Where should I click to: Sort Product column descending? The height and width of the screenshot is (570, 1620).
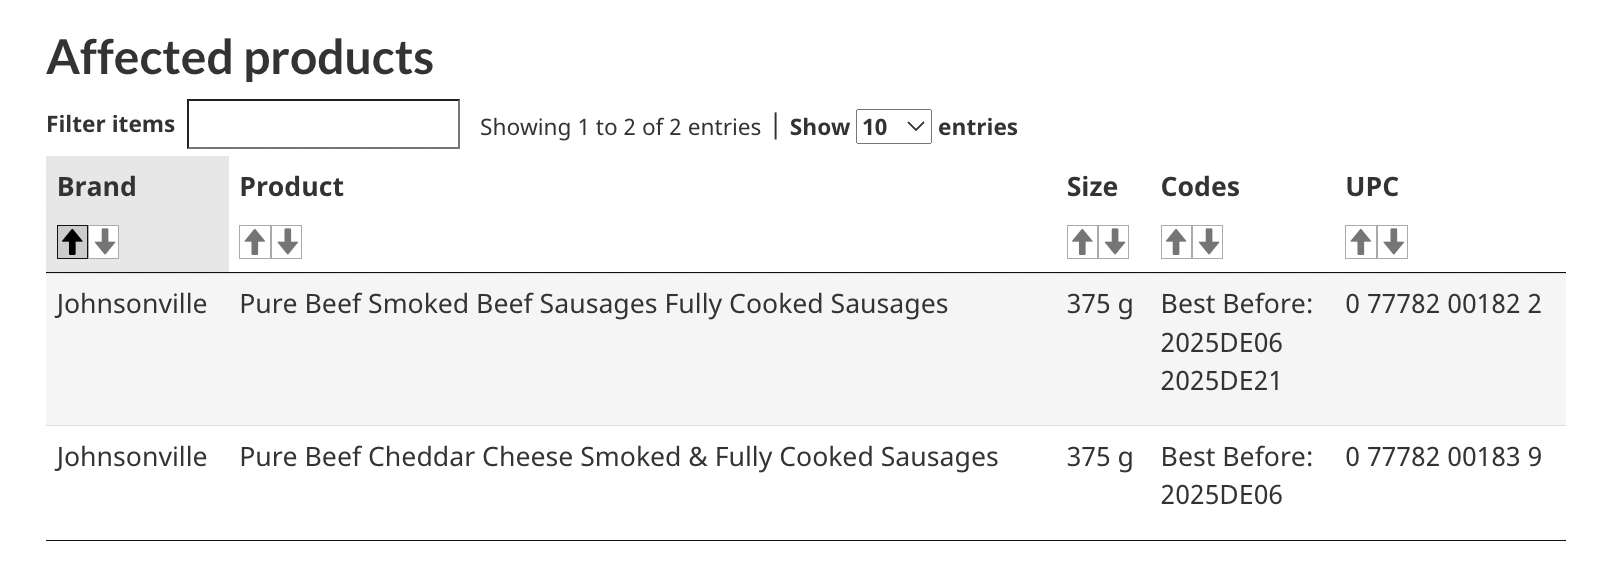pos(288,242)
